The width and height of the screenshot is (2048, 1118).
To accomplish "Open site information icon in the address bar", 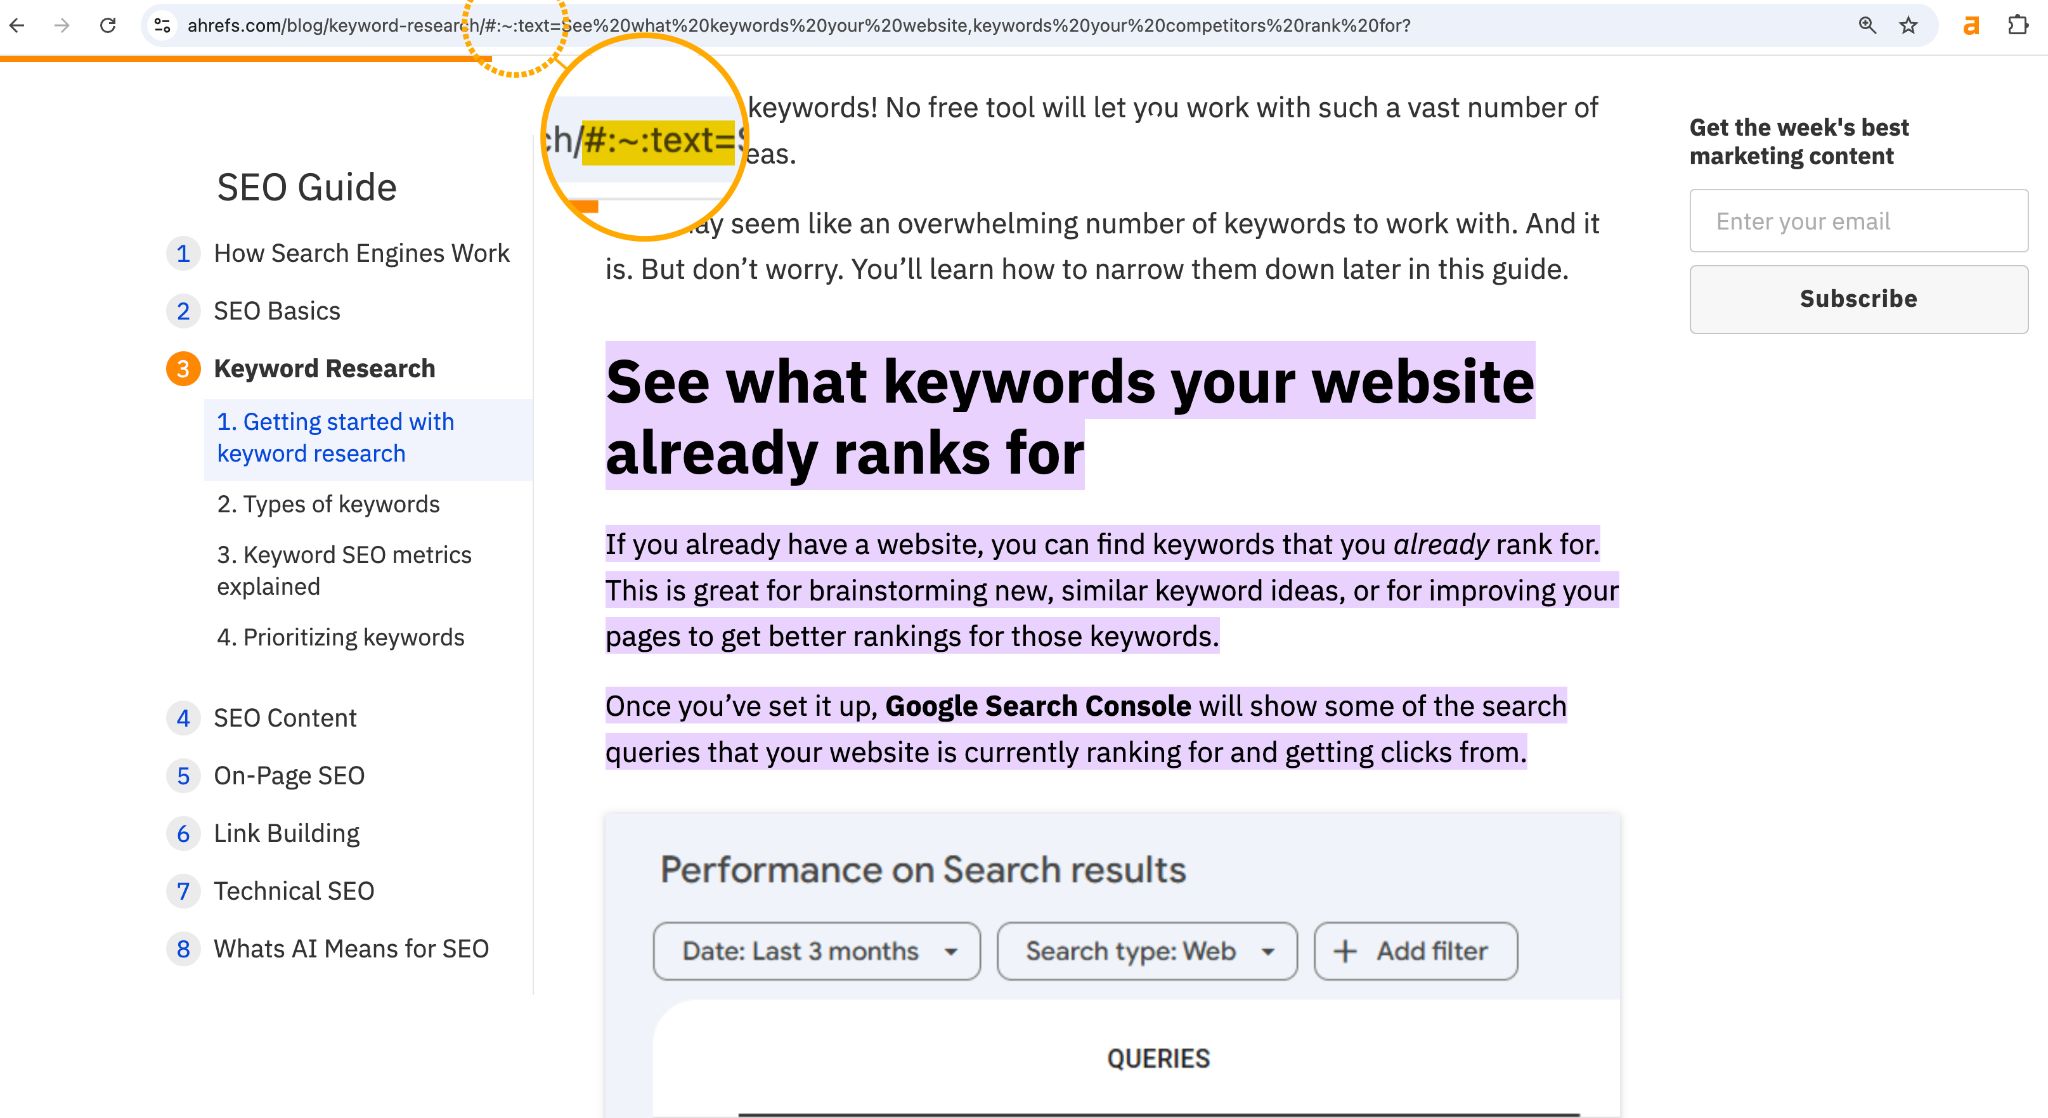I will click(161, 25).
